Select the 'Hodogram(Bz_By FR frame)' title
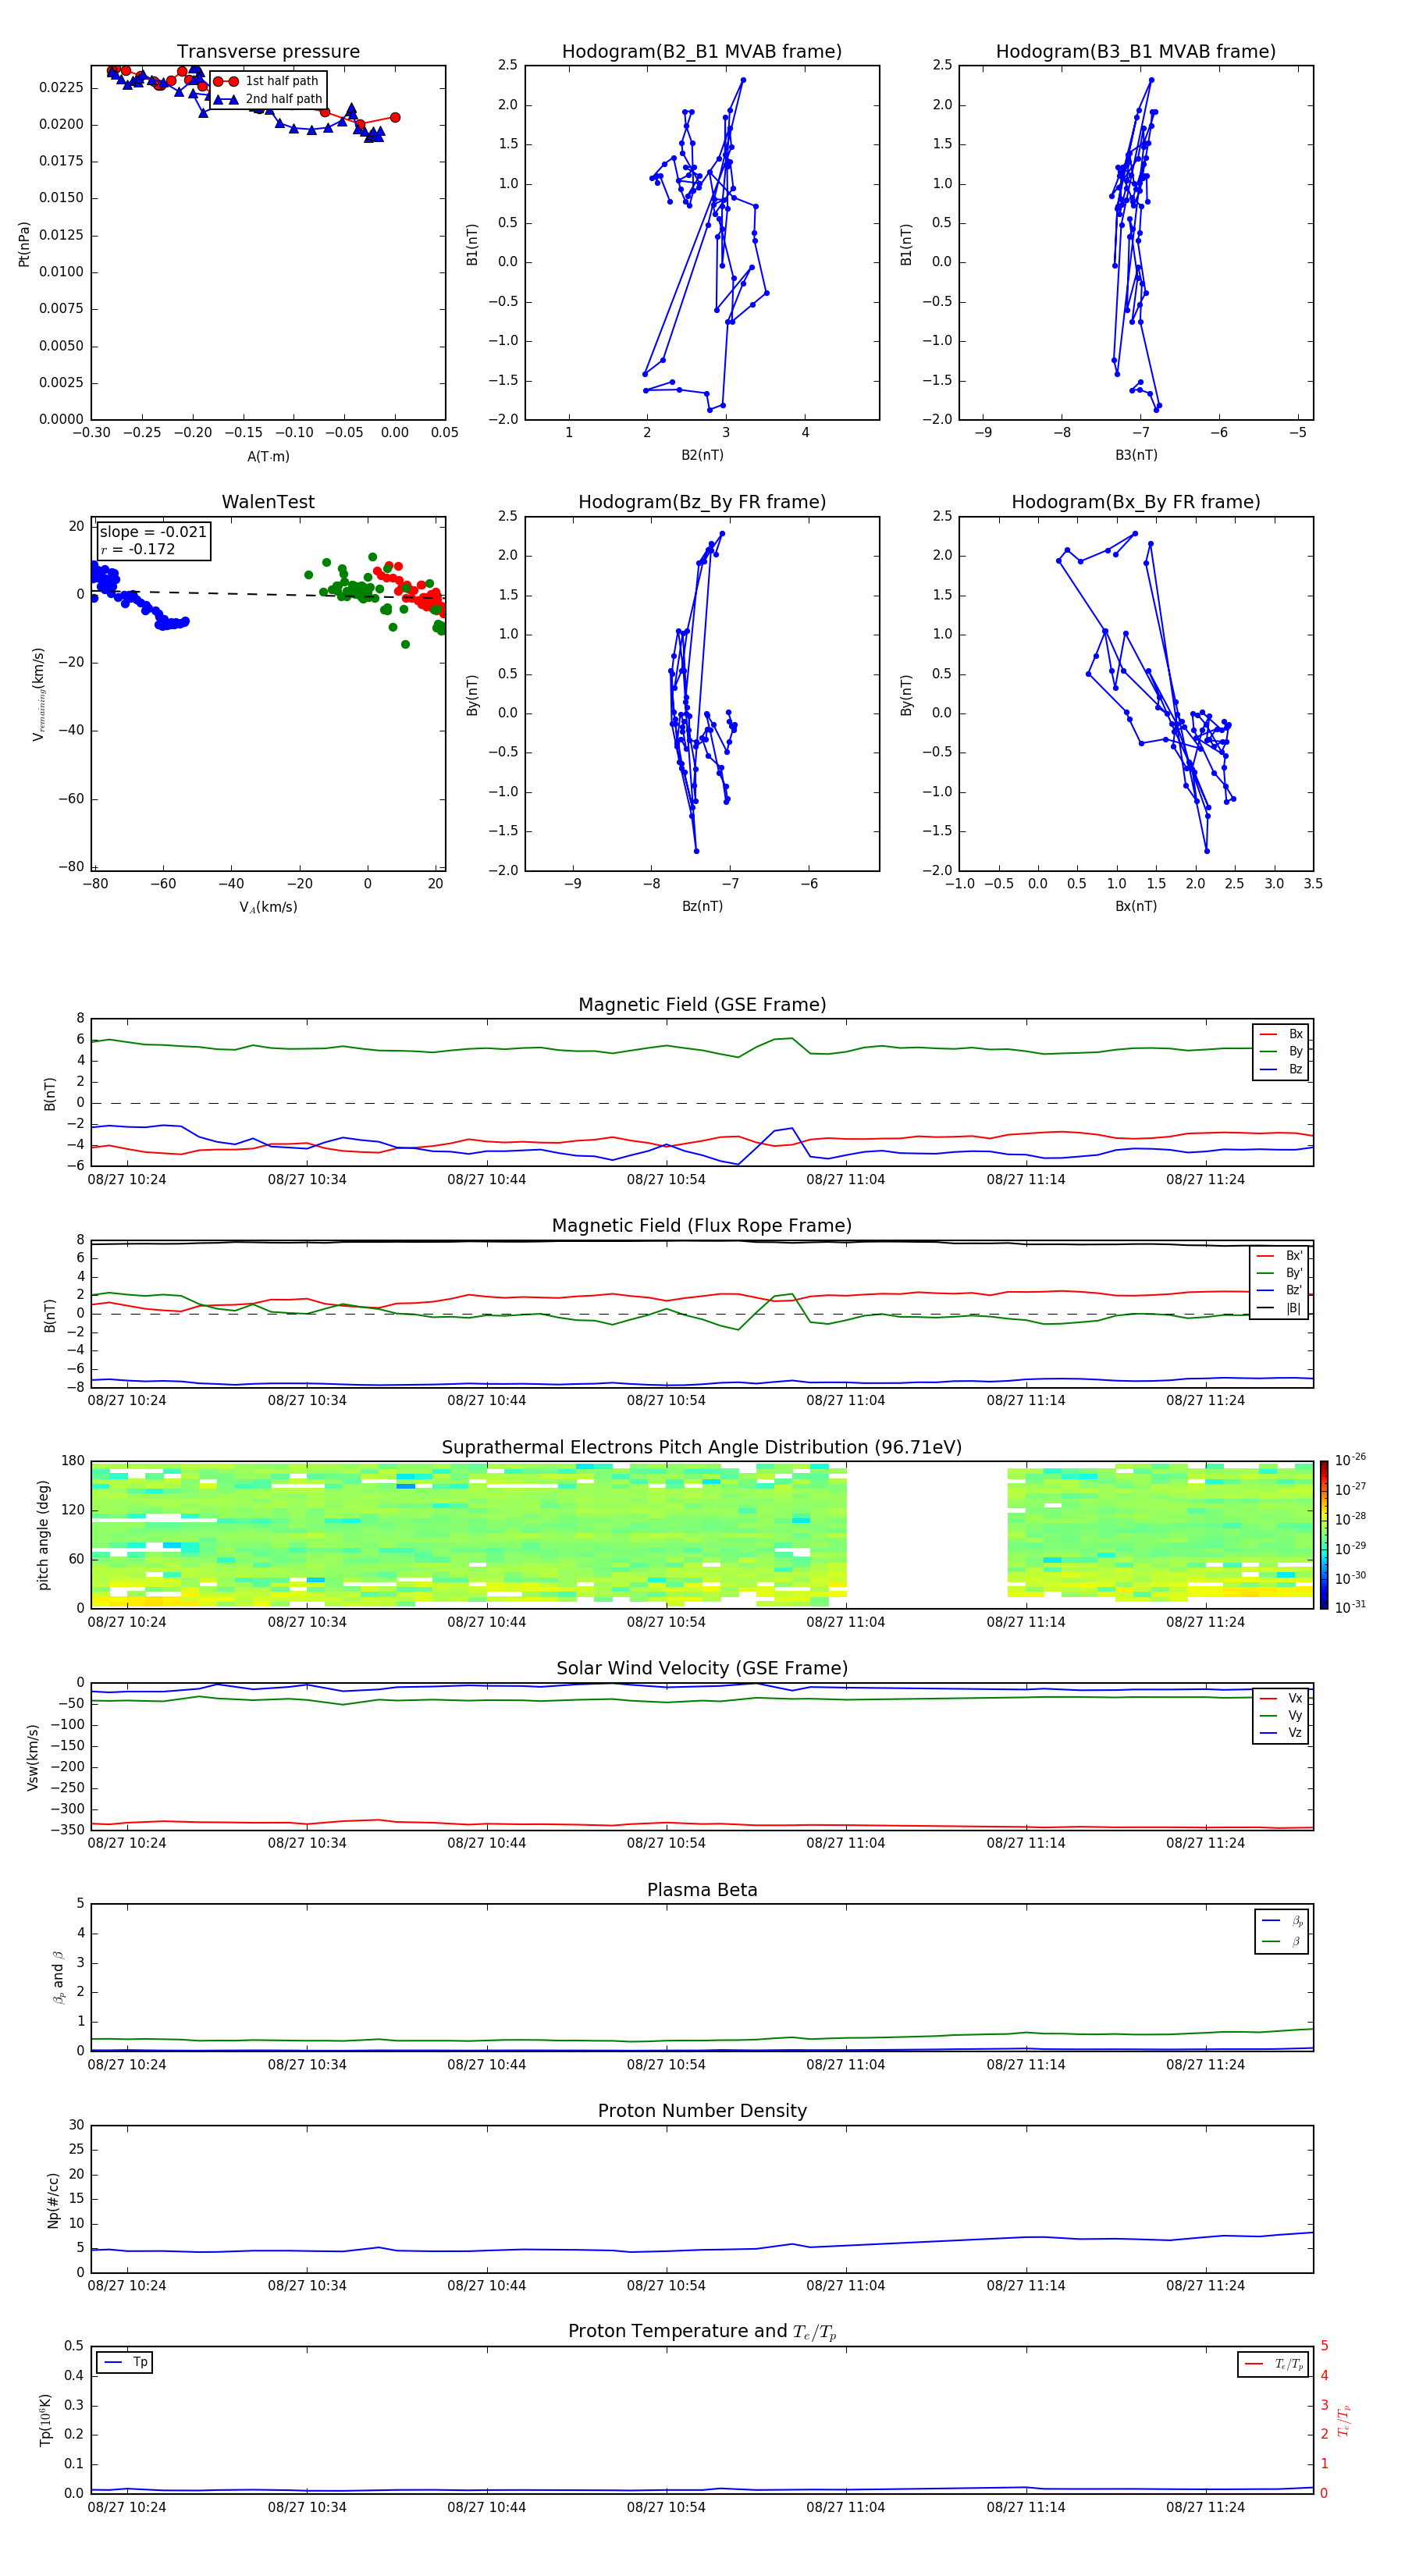1405x2576 pixels. [702, 502]
